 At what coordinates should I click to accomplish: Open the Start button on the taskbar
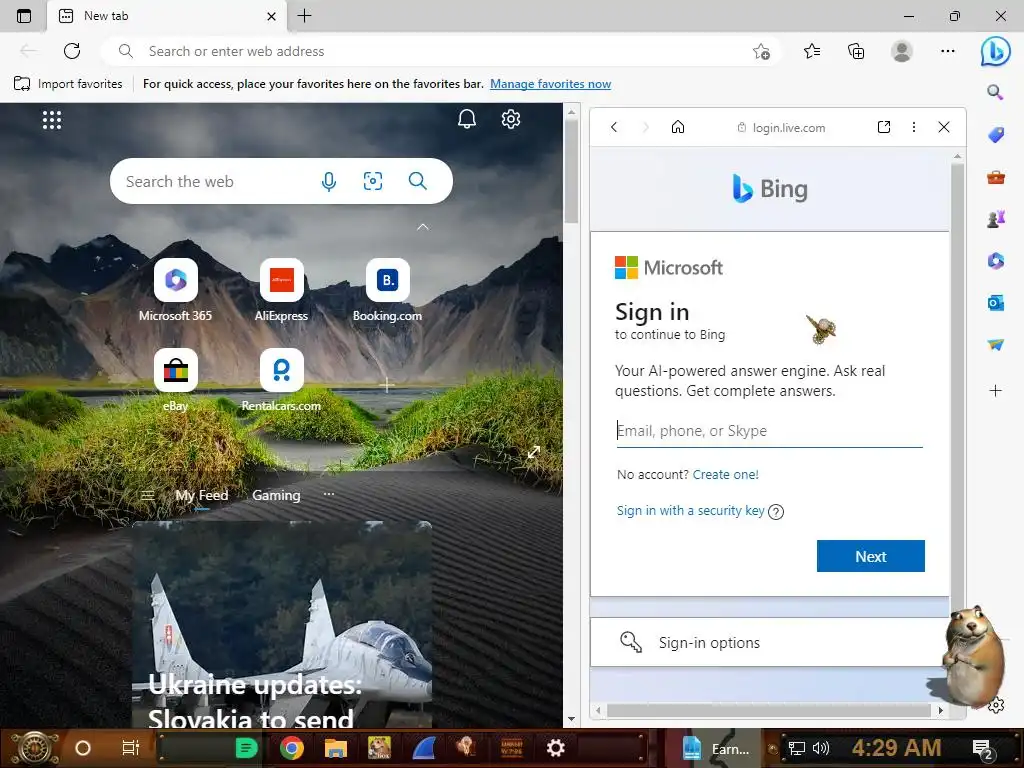click(x=35, y=748)
